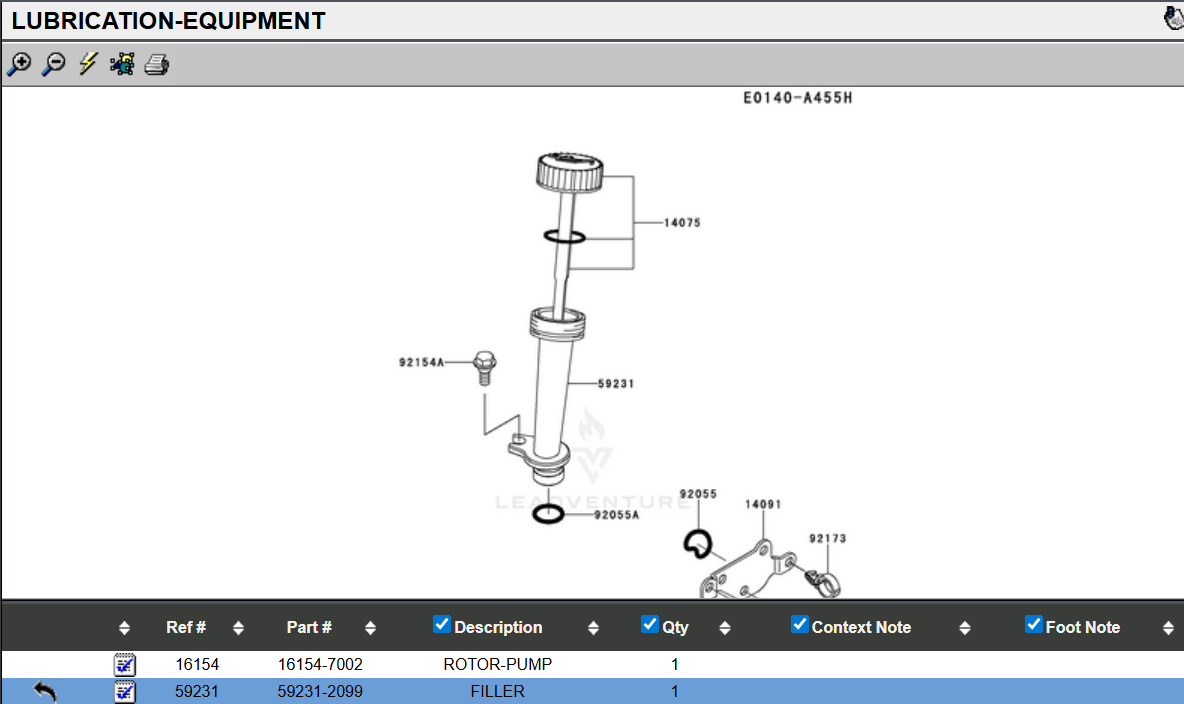Click callout 14075 in the diagram
1184x704 pixels.
point(682,223)
